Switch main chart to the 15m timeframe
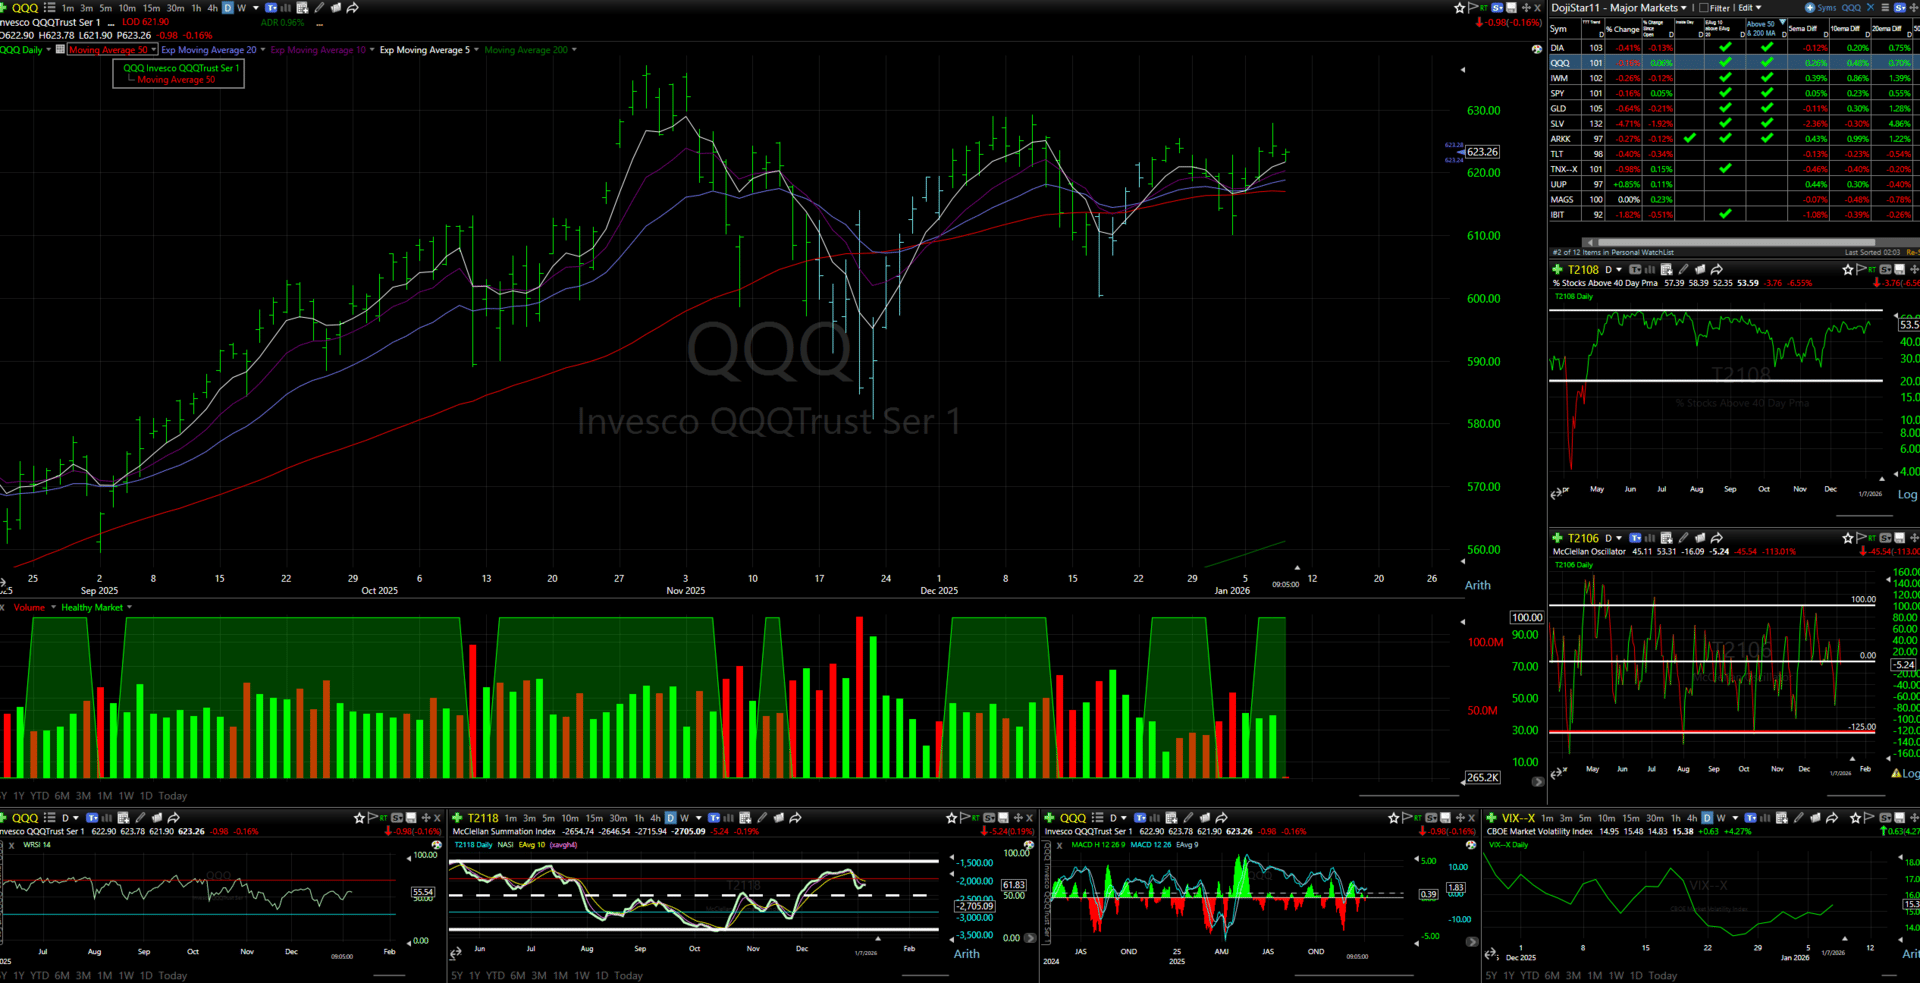Image resolution: width=1920 pixels, height=983 pixels. tap(151, 8)
